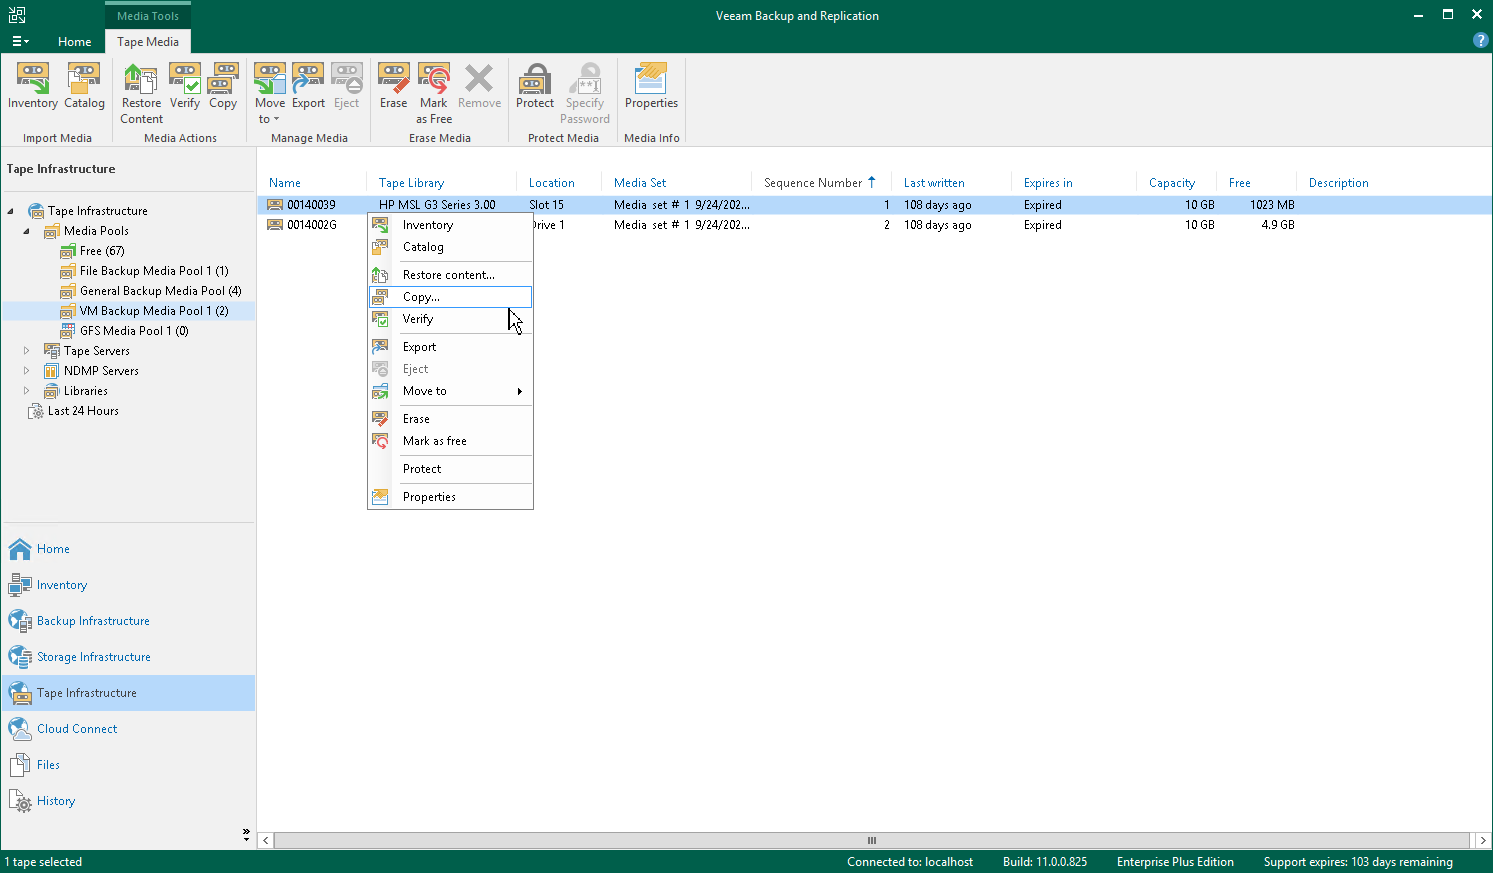The width and height of the screenshot is (1493, 873).
Task: Select the Tape Media ribbon tab
Action: [x=148, y=41]
